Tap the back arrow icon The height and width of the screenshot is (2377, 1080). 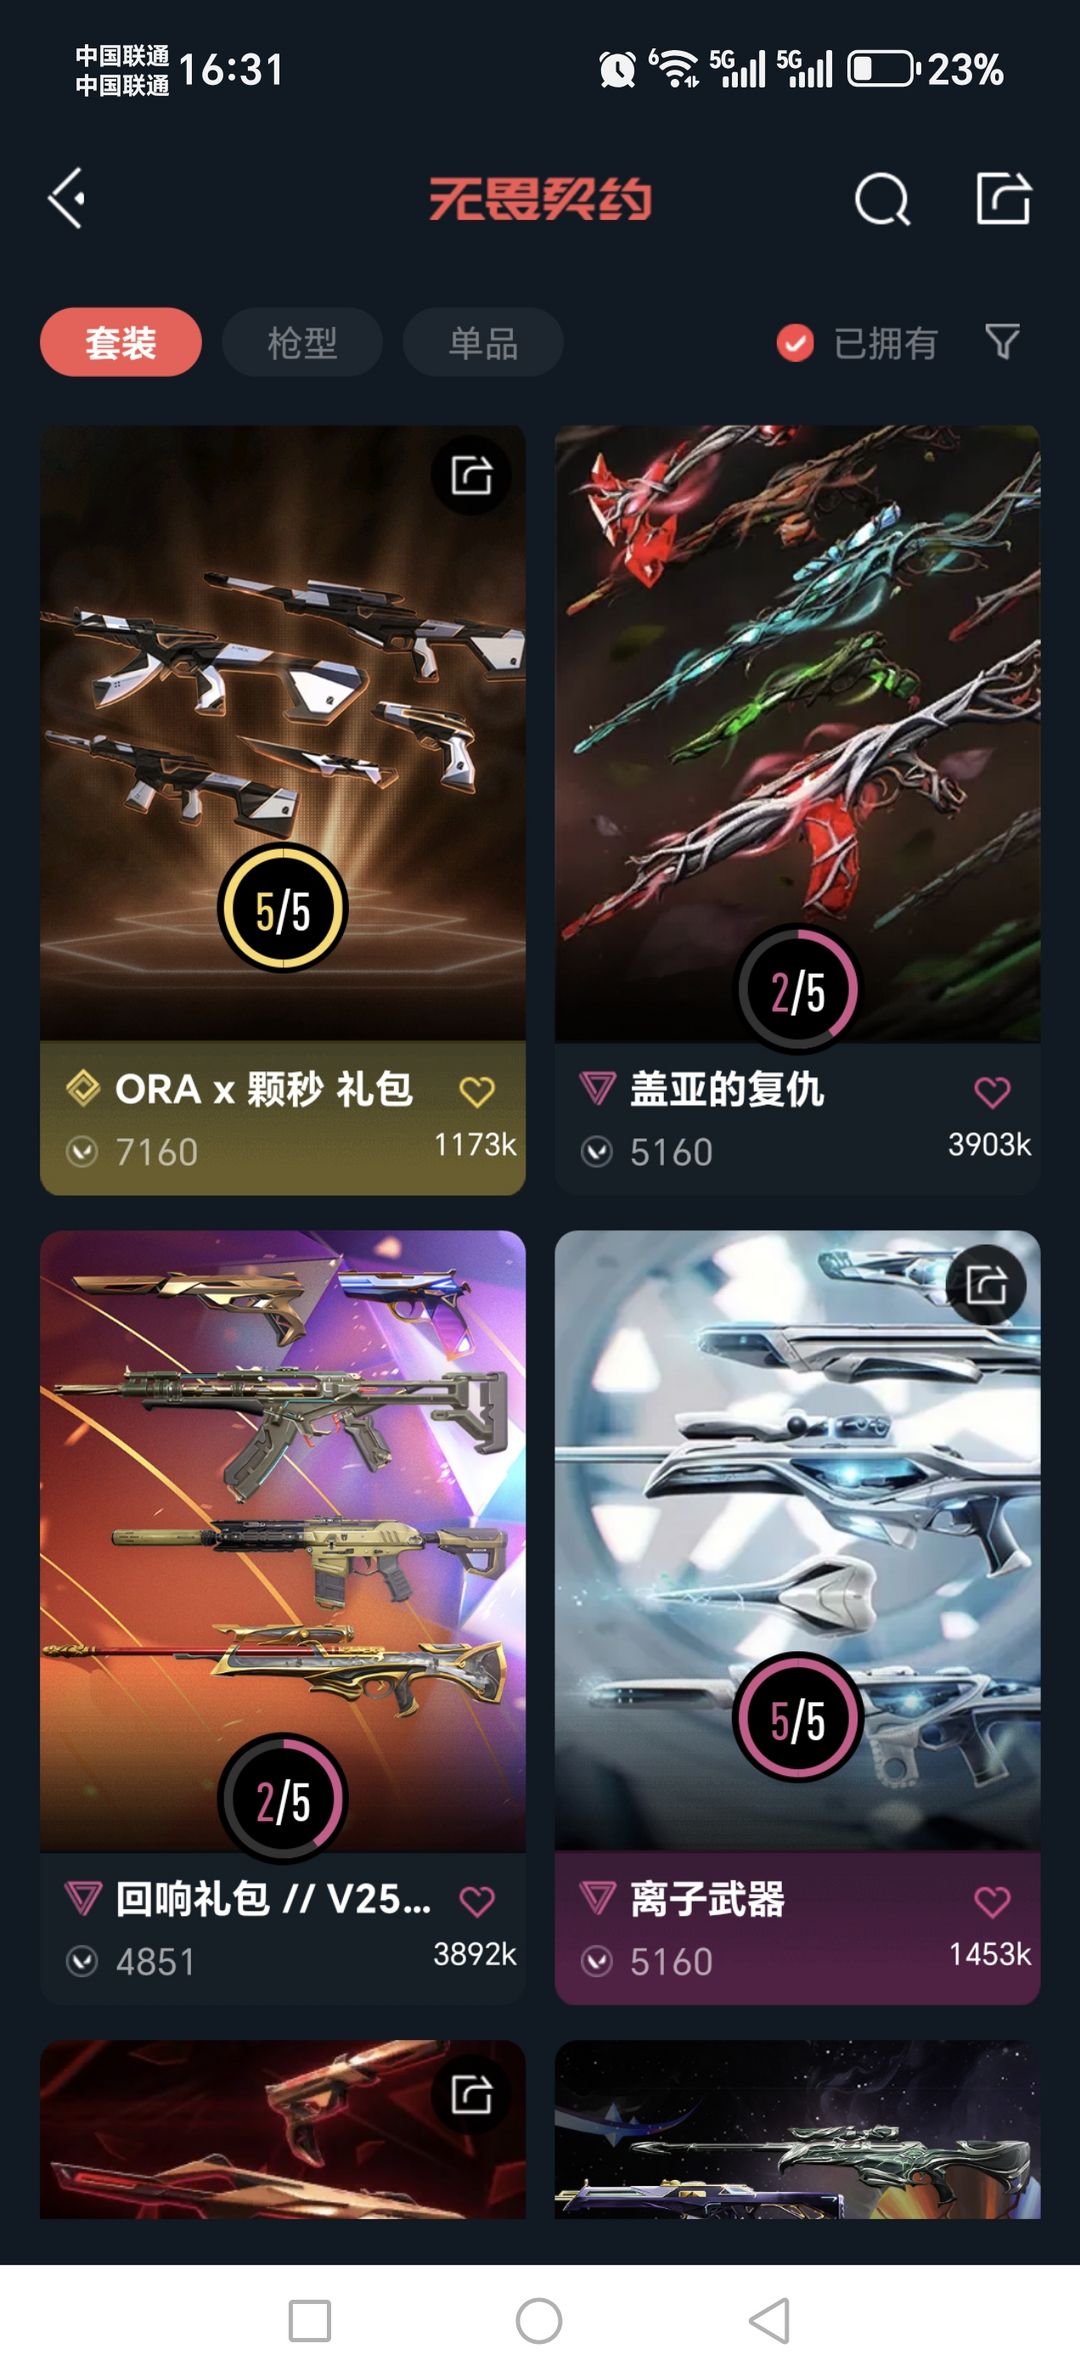(x=67, y=198)
